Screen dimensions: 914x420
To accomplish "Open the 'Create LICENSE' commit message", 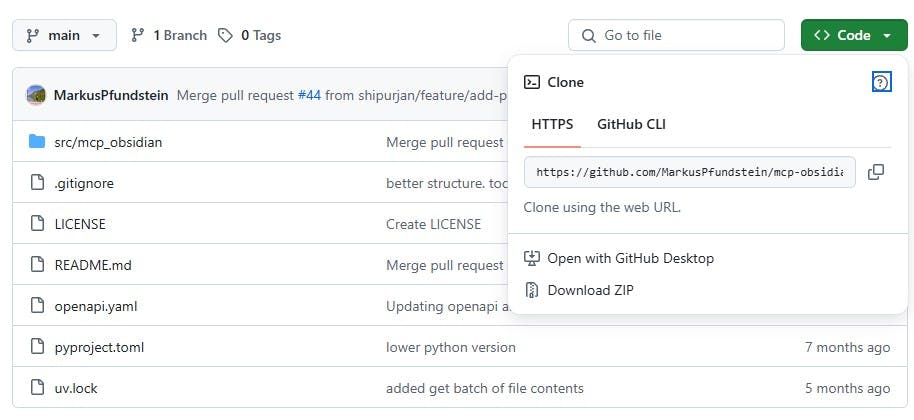I will [x=433, y=224].
